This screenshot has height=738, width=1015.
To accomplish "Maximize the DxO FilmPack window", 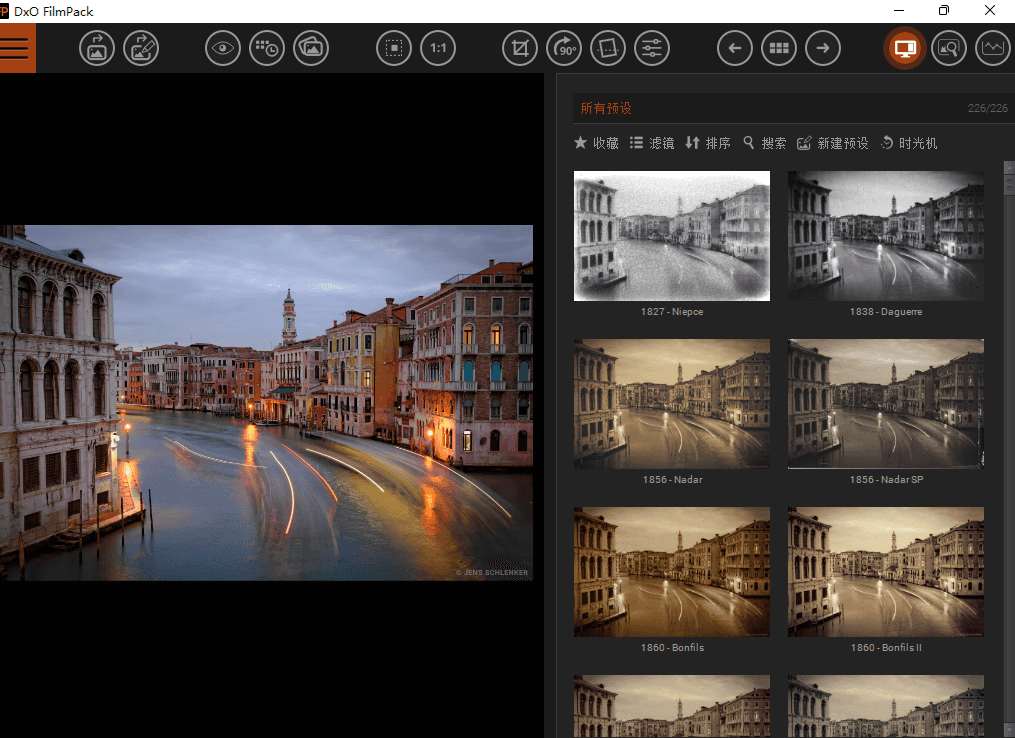I will click(944, 10).
